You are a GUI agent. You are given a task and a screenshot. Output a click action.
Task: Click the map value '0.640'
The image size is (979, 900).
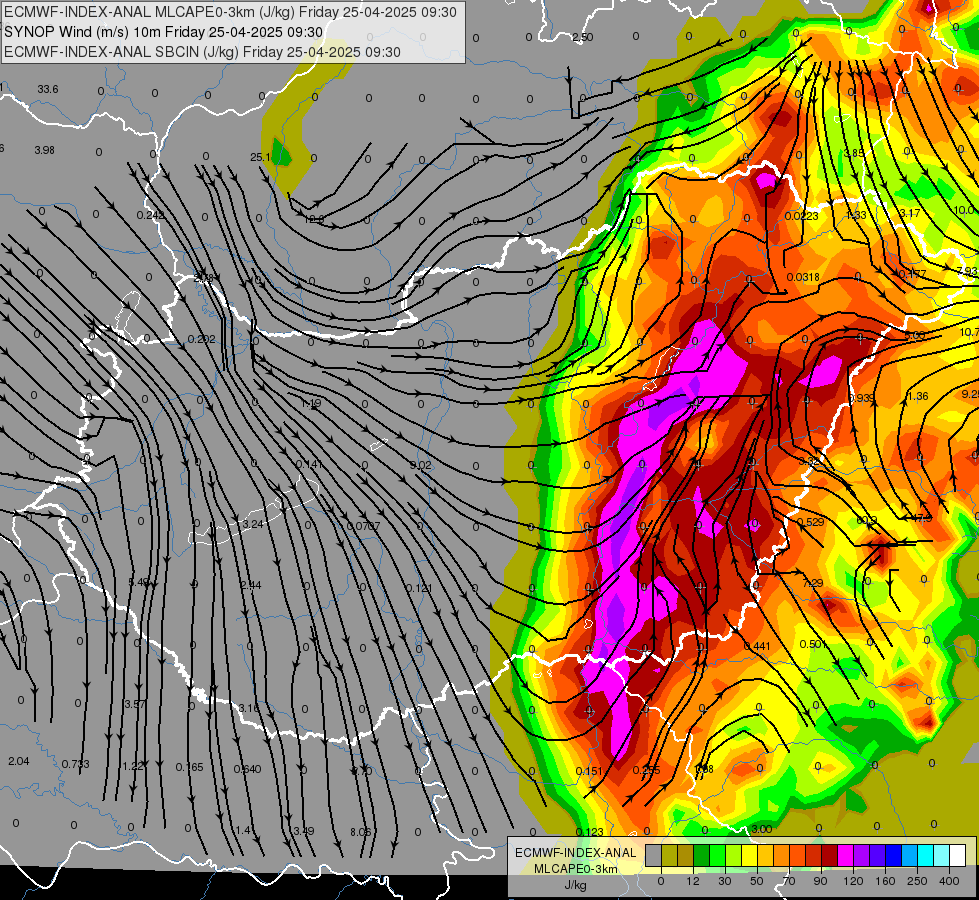[247, 769]
